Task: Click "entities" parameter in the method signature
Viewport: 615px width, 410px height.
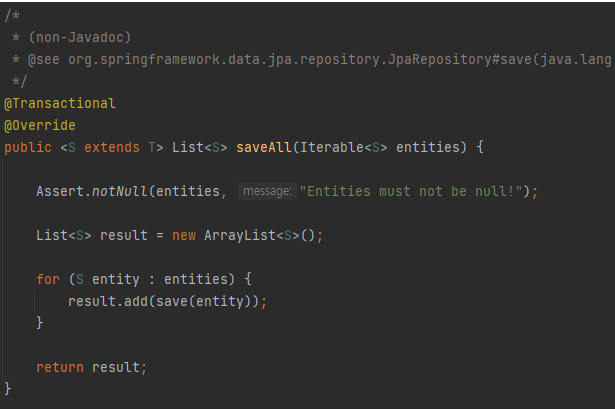Action: 428,148
